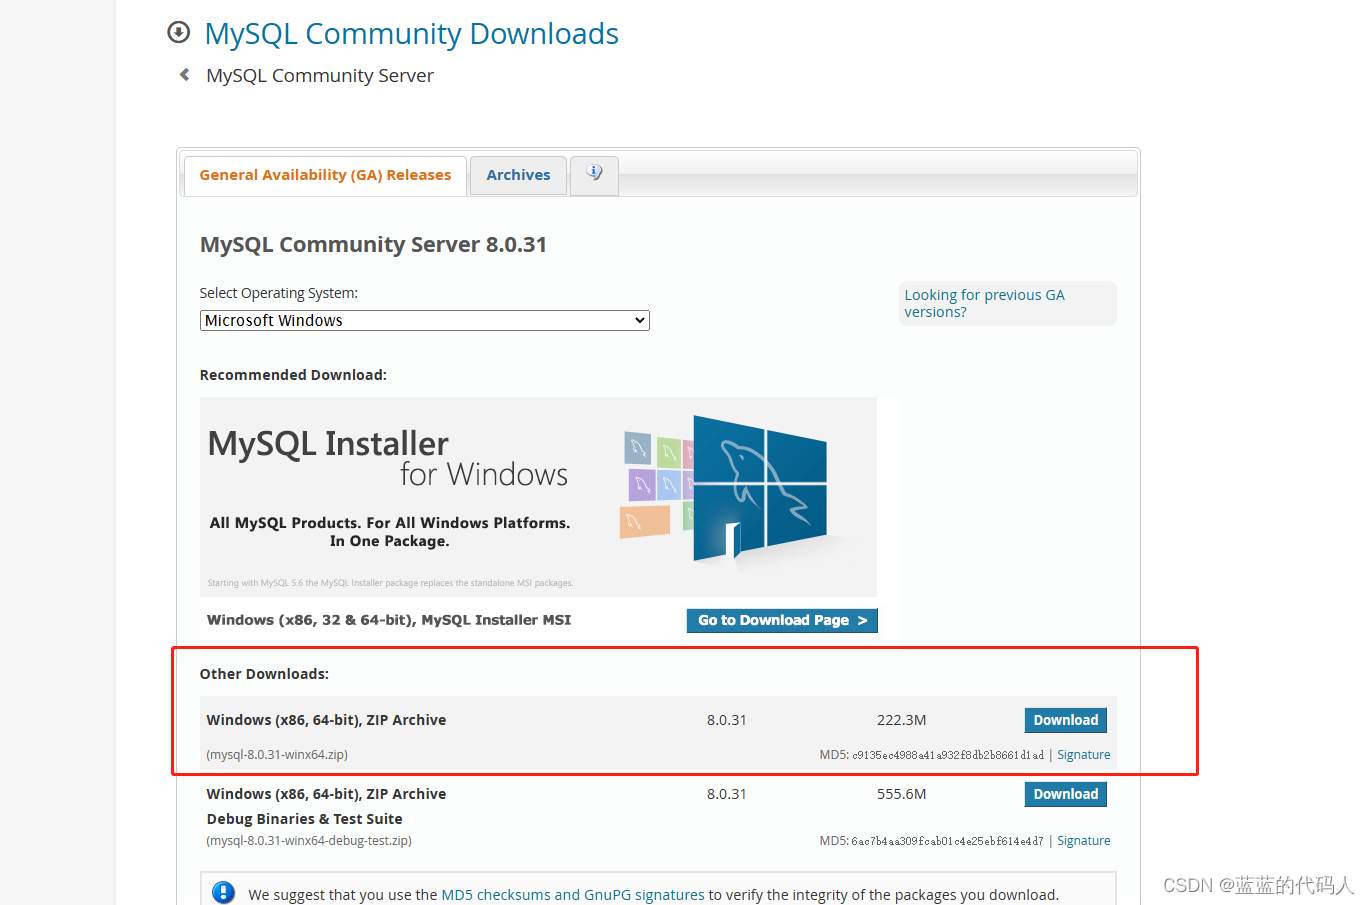Viewport: 1370px width, 905px height.
Task: Open MD5 checksums and GnuPG signatures link
Action: [573, 895]
